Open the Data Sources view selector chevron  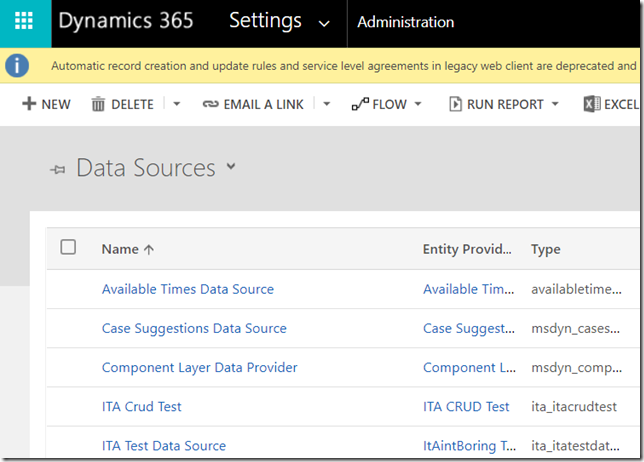tap(231, 166)
